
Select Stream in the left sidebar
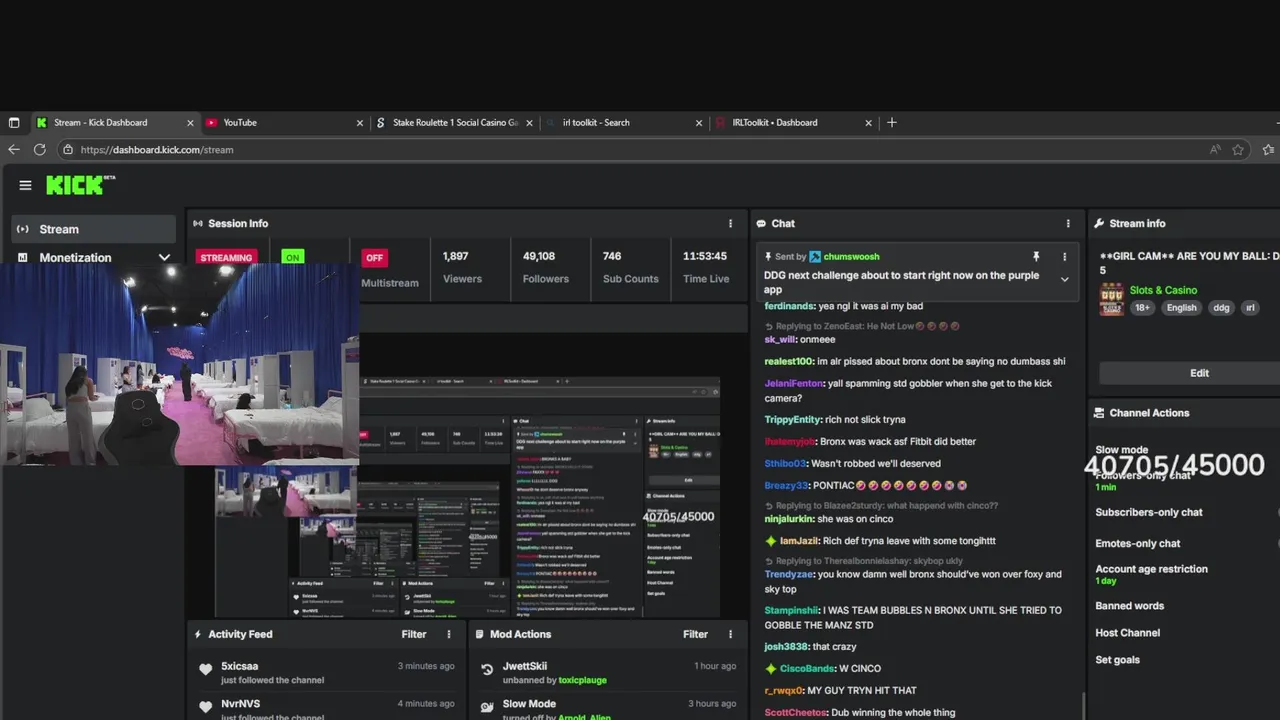94,229
